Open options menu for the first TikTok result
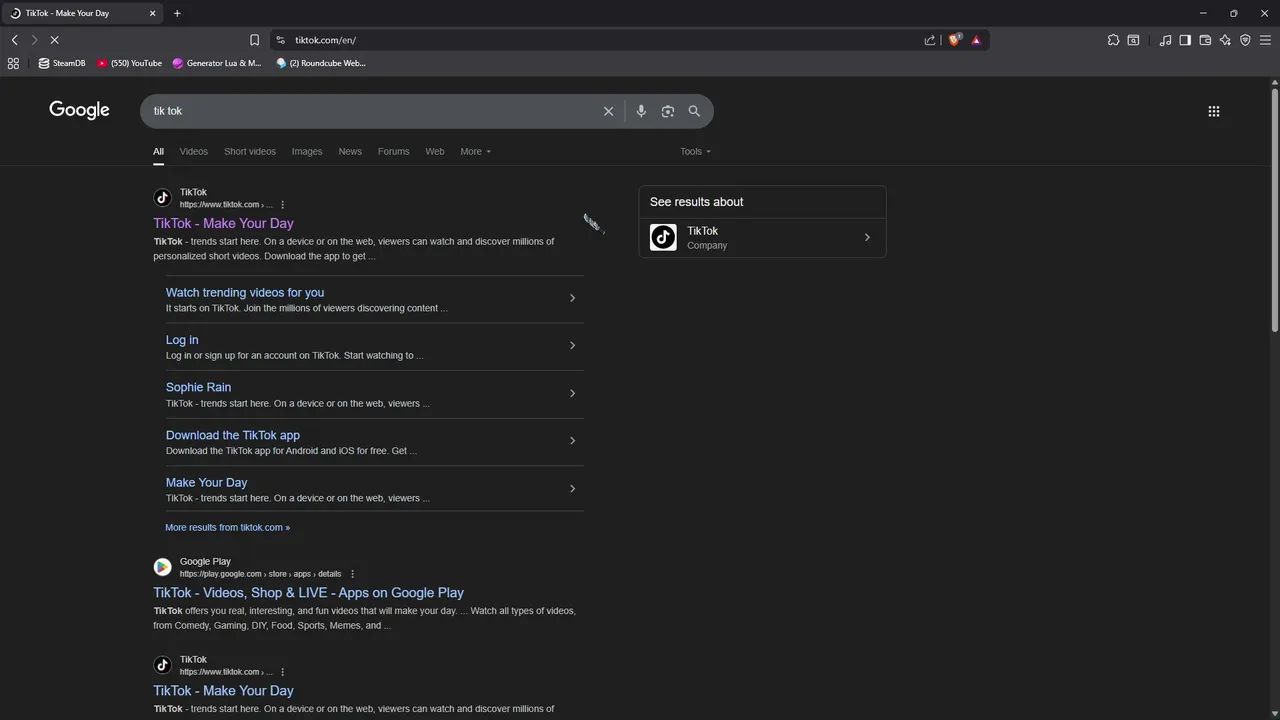The height and width of the screenshot is (720, 1280). 283,205
